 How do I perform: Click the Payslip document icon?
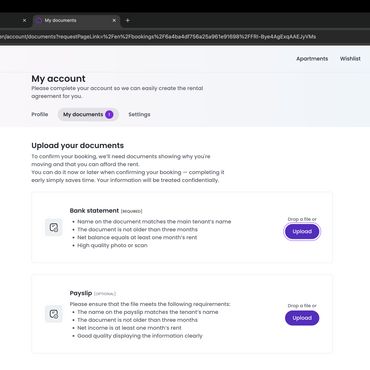point(54,314)
